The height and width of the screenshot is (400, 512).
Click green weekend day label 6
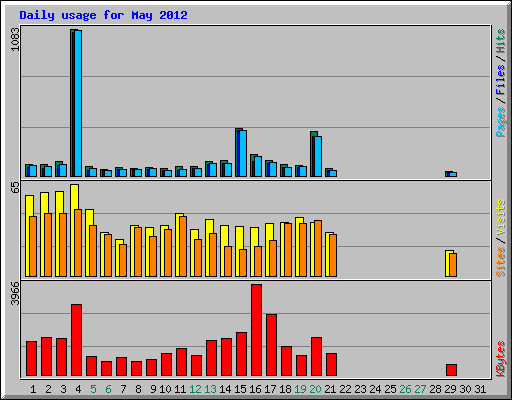[x=108, y=389]
